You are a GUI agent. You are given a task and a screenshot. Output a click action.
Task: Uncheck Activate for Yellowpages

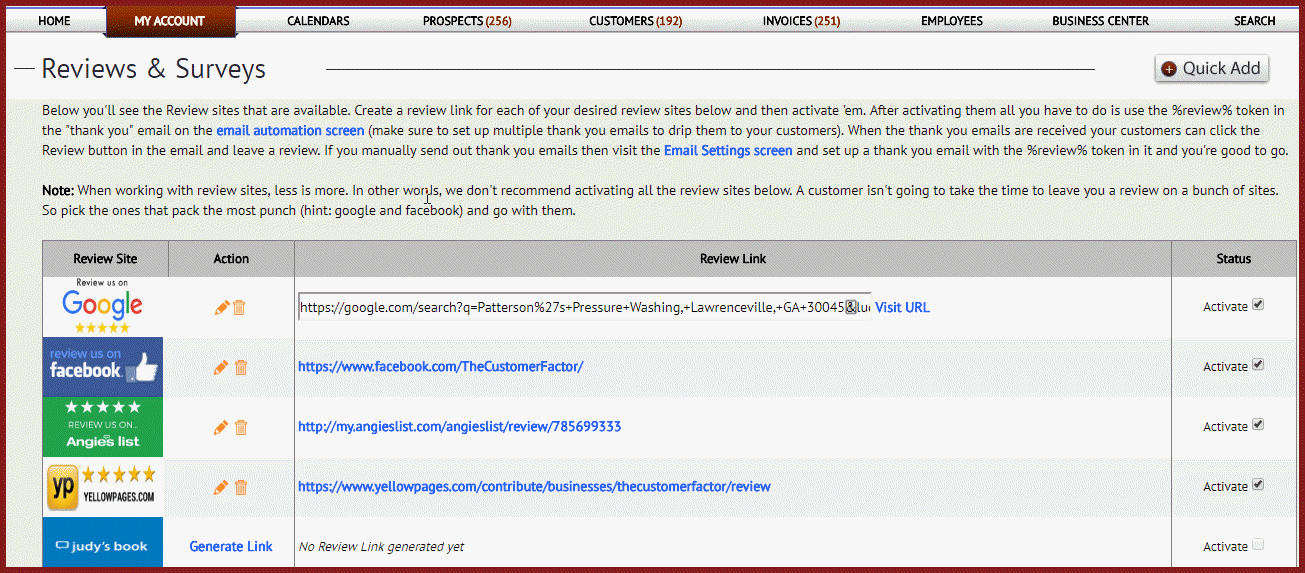tap(1258, 485)
